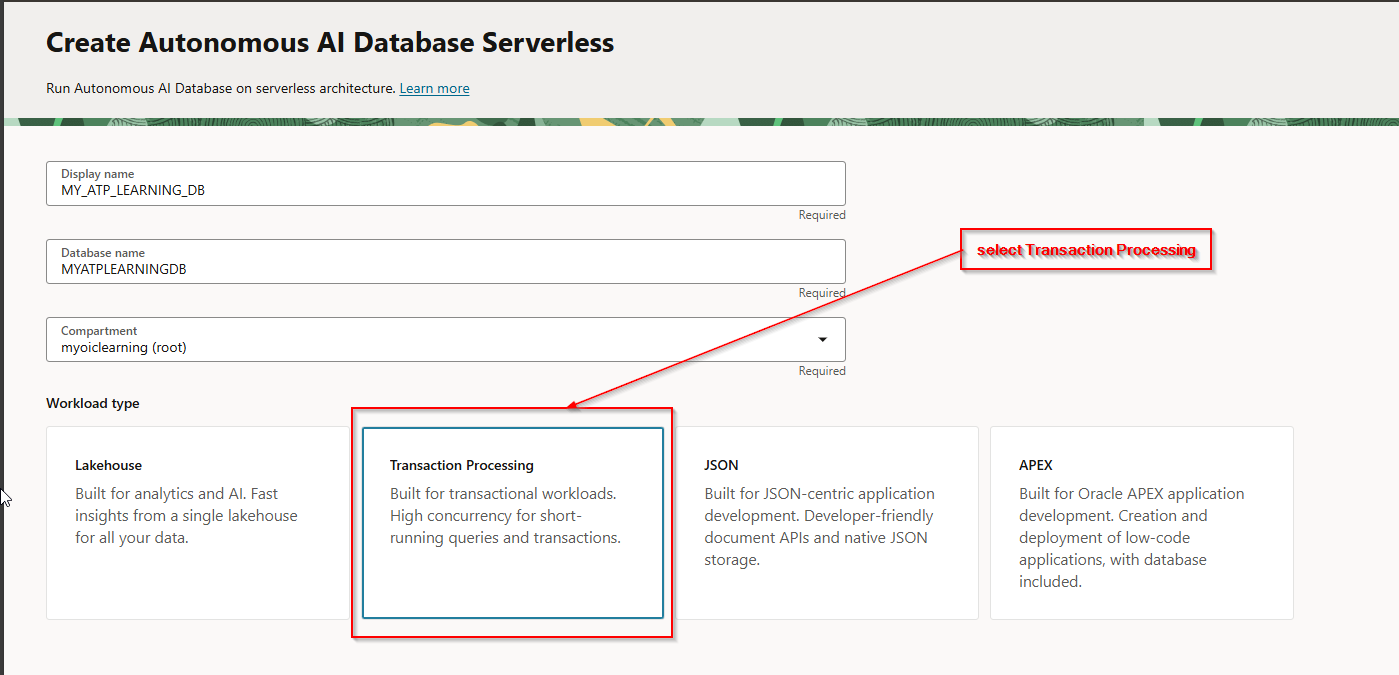Click the Lakehouse card description text
Screen dimensions: 1399x675
186,516
